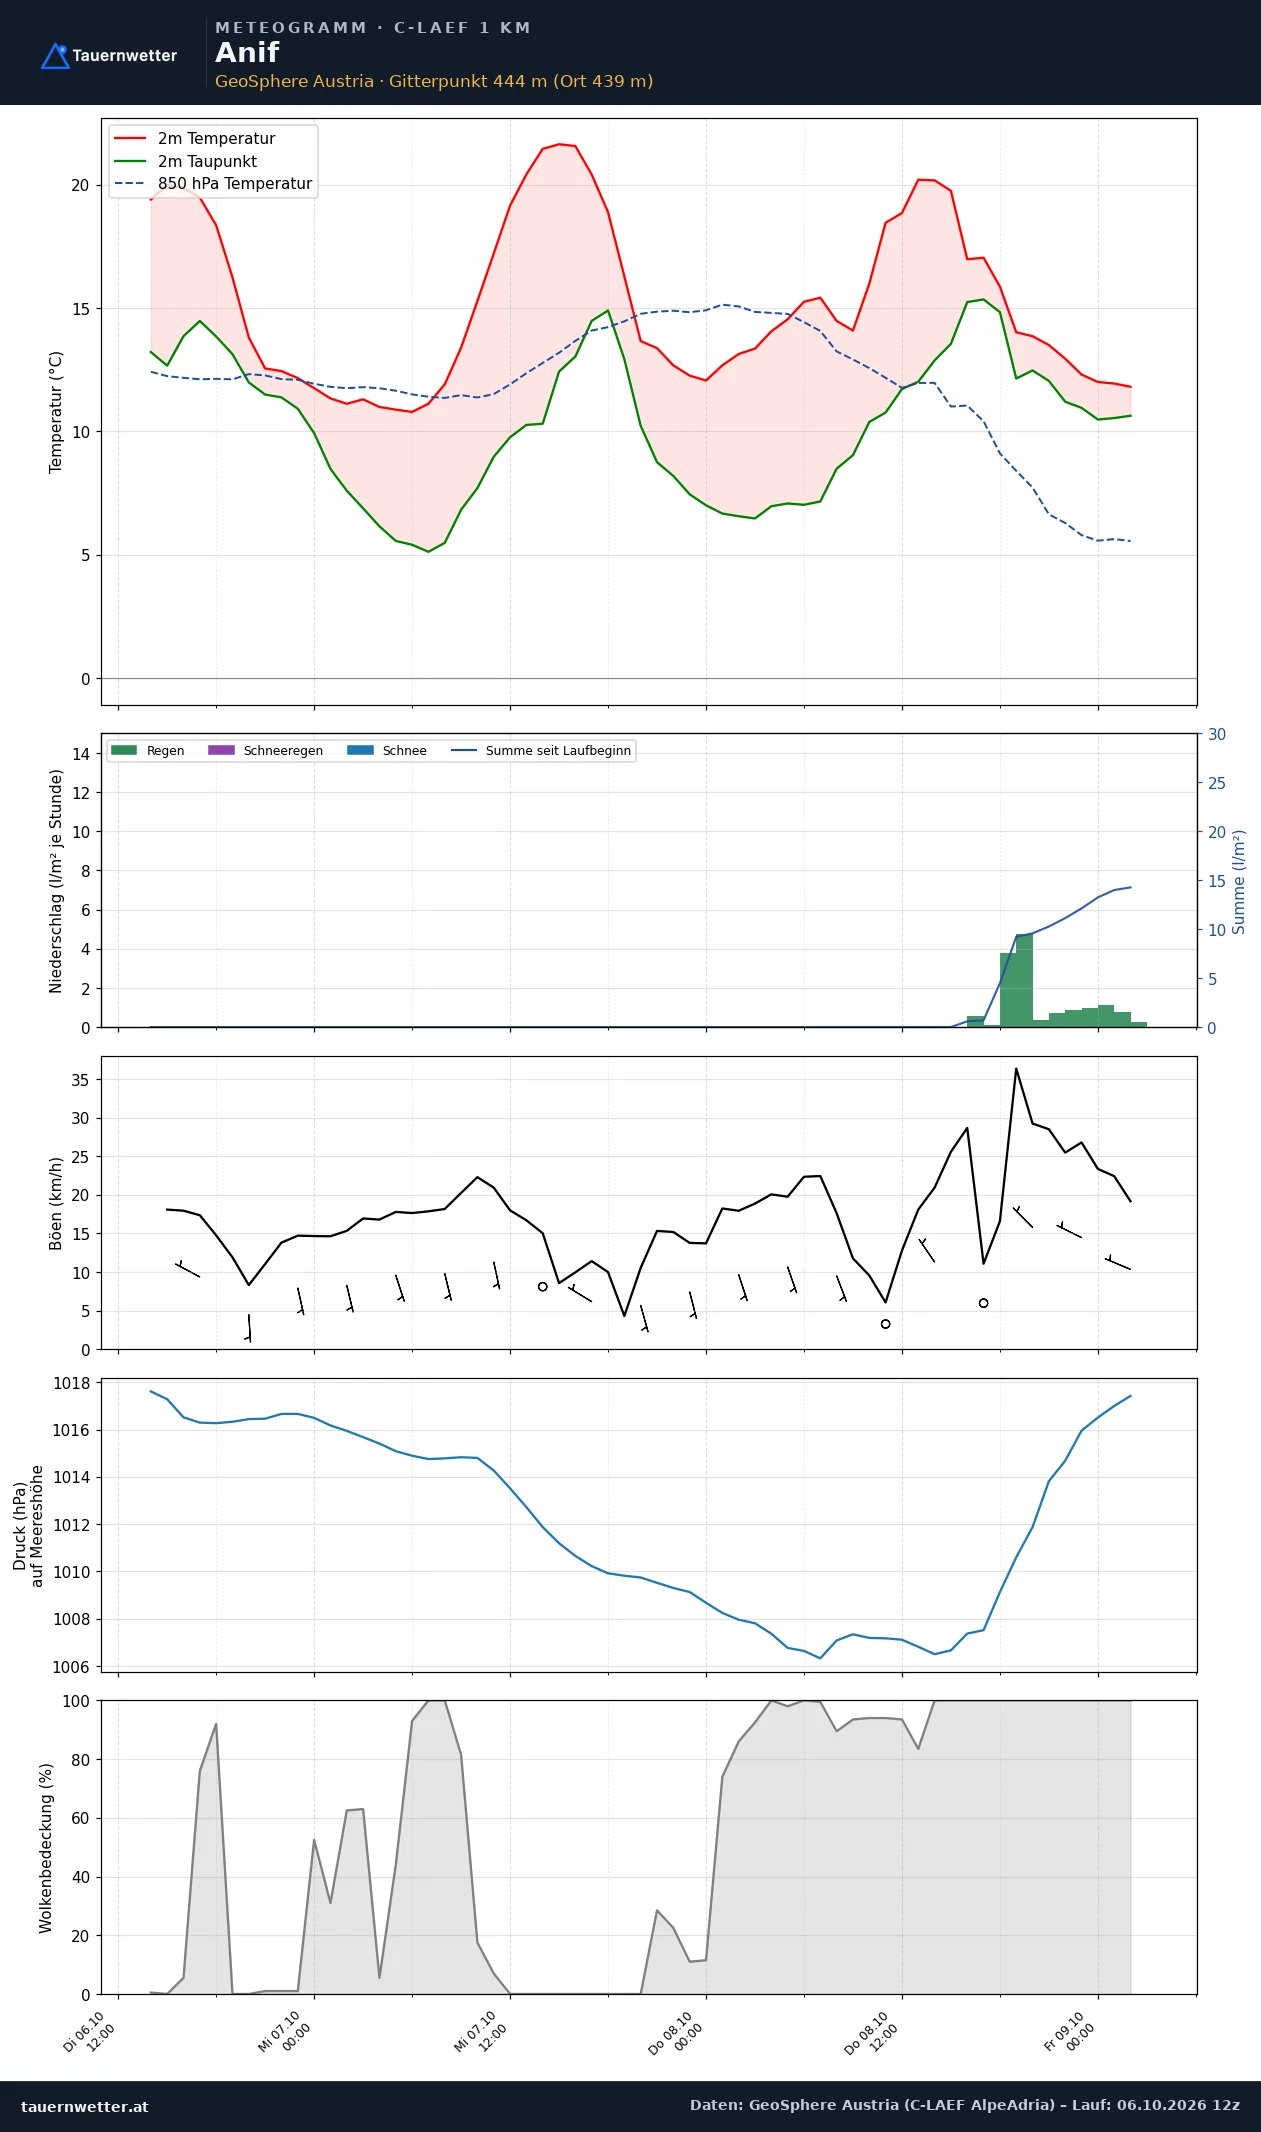Click the red 2m Temperatur legend swatch
Viewport: 1261px width, 2132px height.
coord(130,139)
